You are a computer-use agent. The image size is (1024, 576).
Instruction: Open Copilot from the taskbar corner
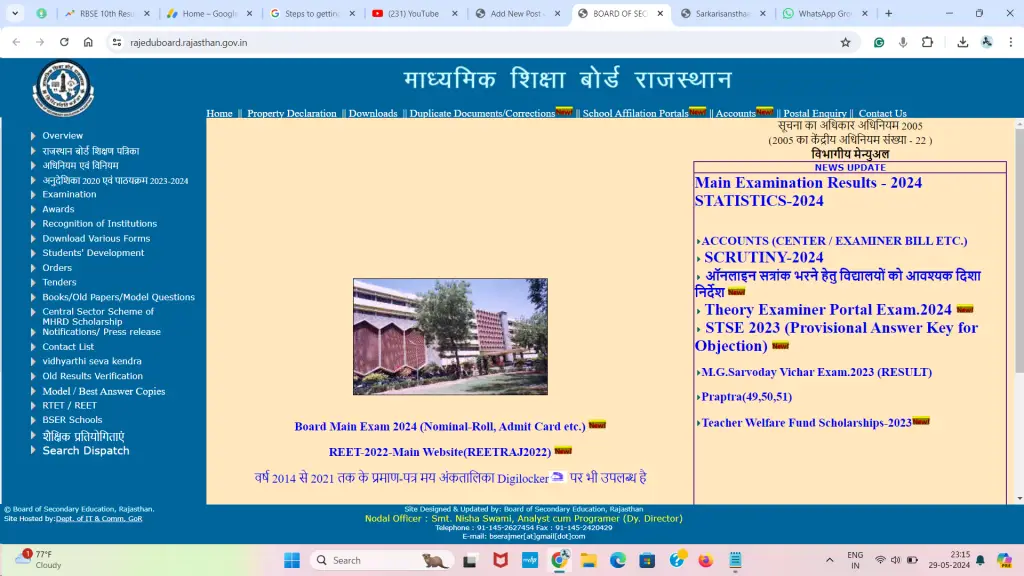[1004, 560]
